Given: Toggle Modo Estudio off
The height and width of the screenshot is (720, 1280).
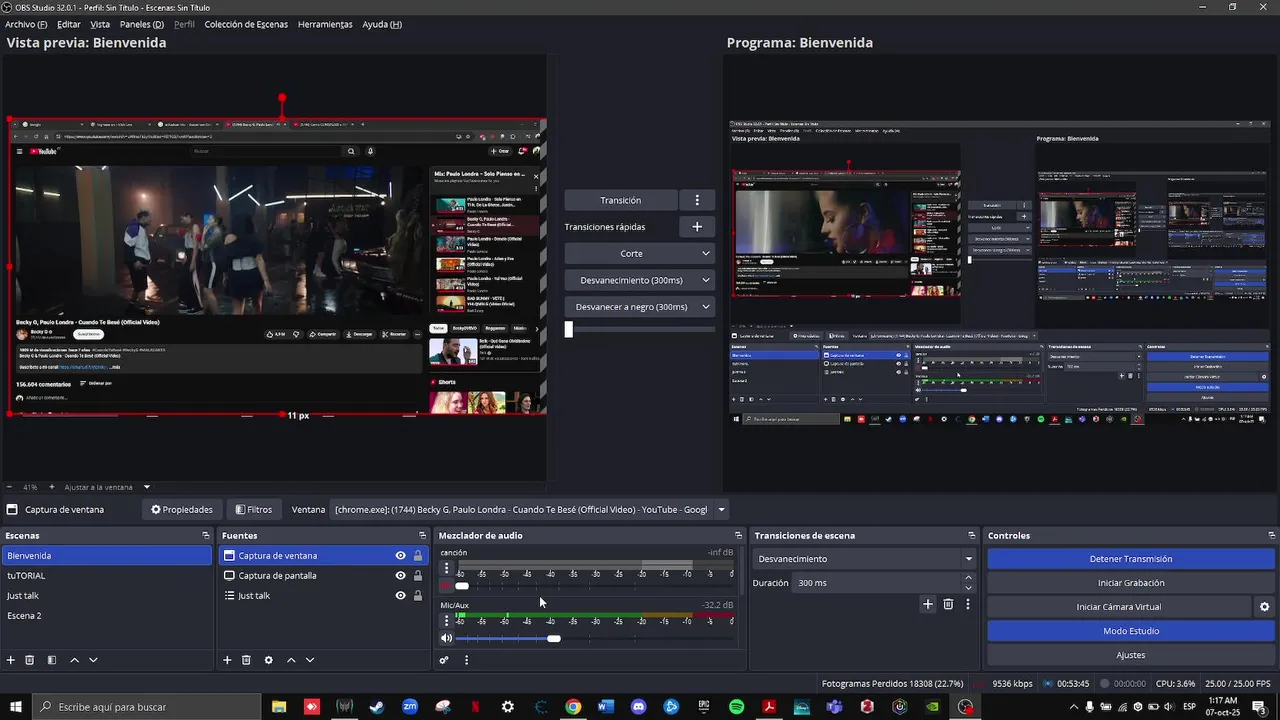Looking at the screenshot, I should pos(1131,631).
